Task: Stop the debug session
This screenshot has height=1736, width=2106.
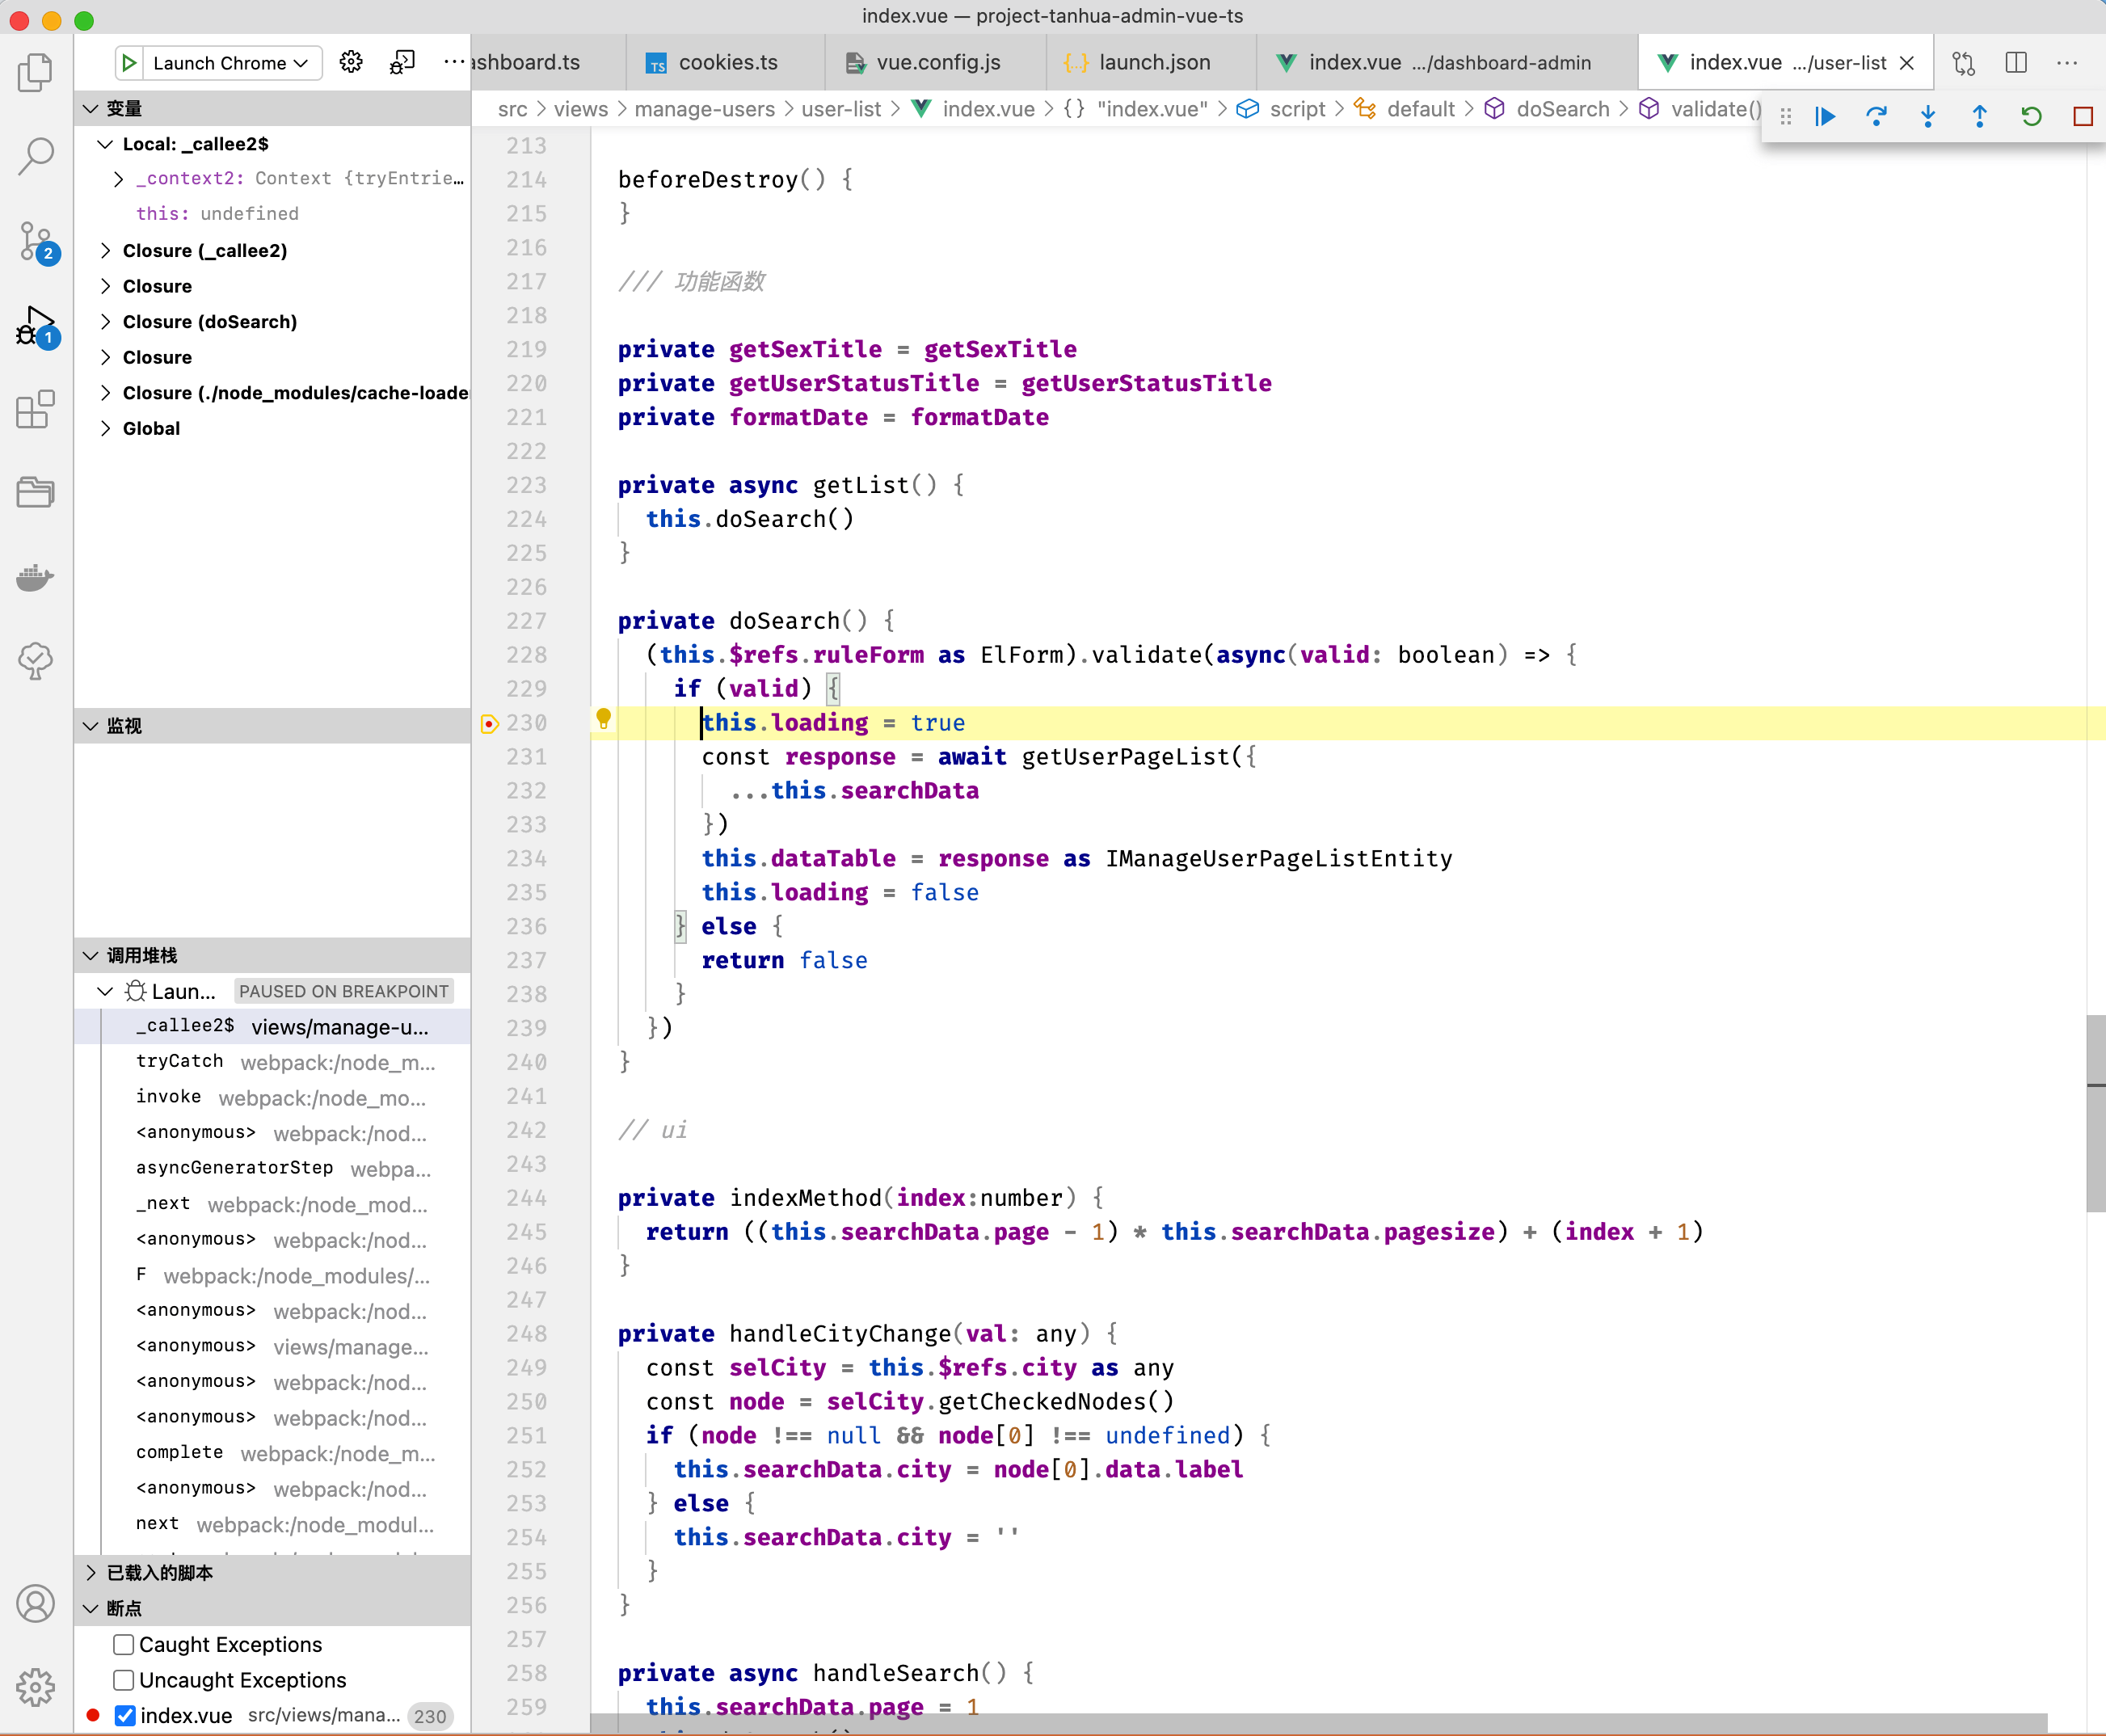Action: click(2083, 117)
